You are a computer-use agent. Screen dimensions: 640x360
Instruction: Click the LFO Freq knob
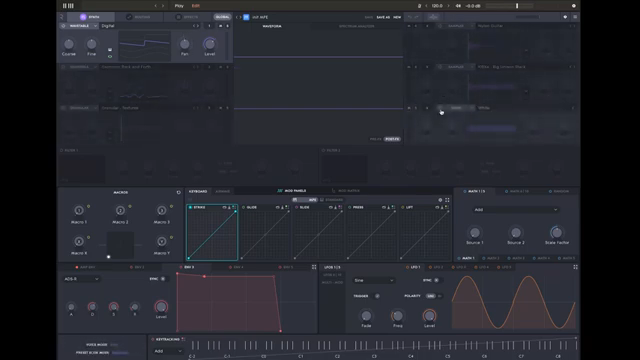pos(398,316)
